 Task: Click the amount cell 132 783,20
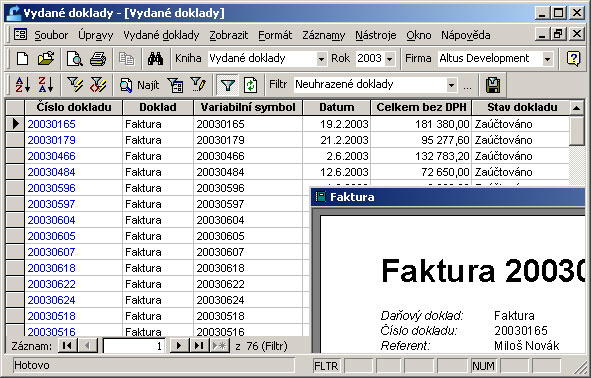[x=421, y=156]
